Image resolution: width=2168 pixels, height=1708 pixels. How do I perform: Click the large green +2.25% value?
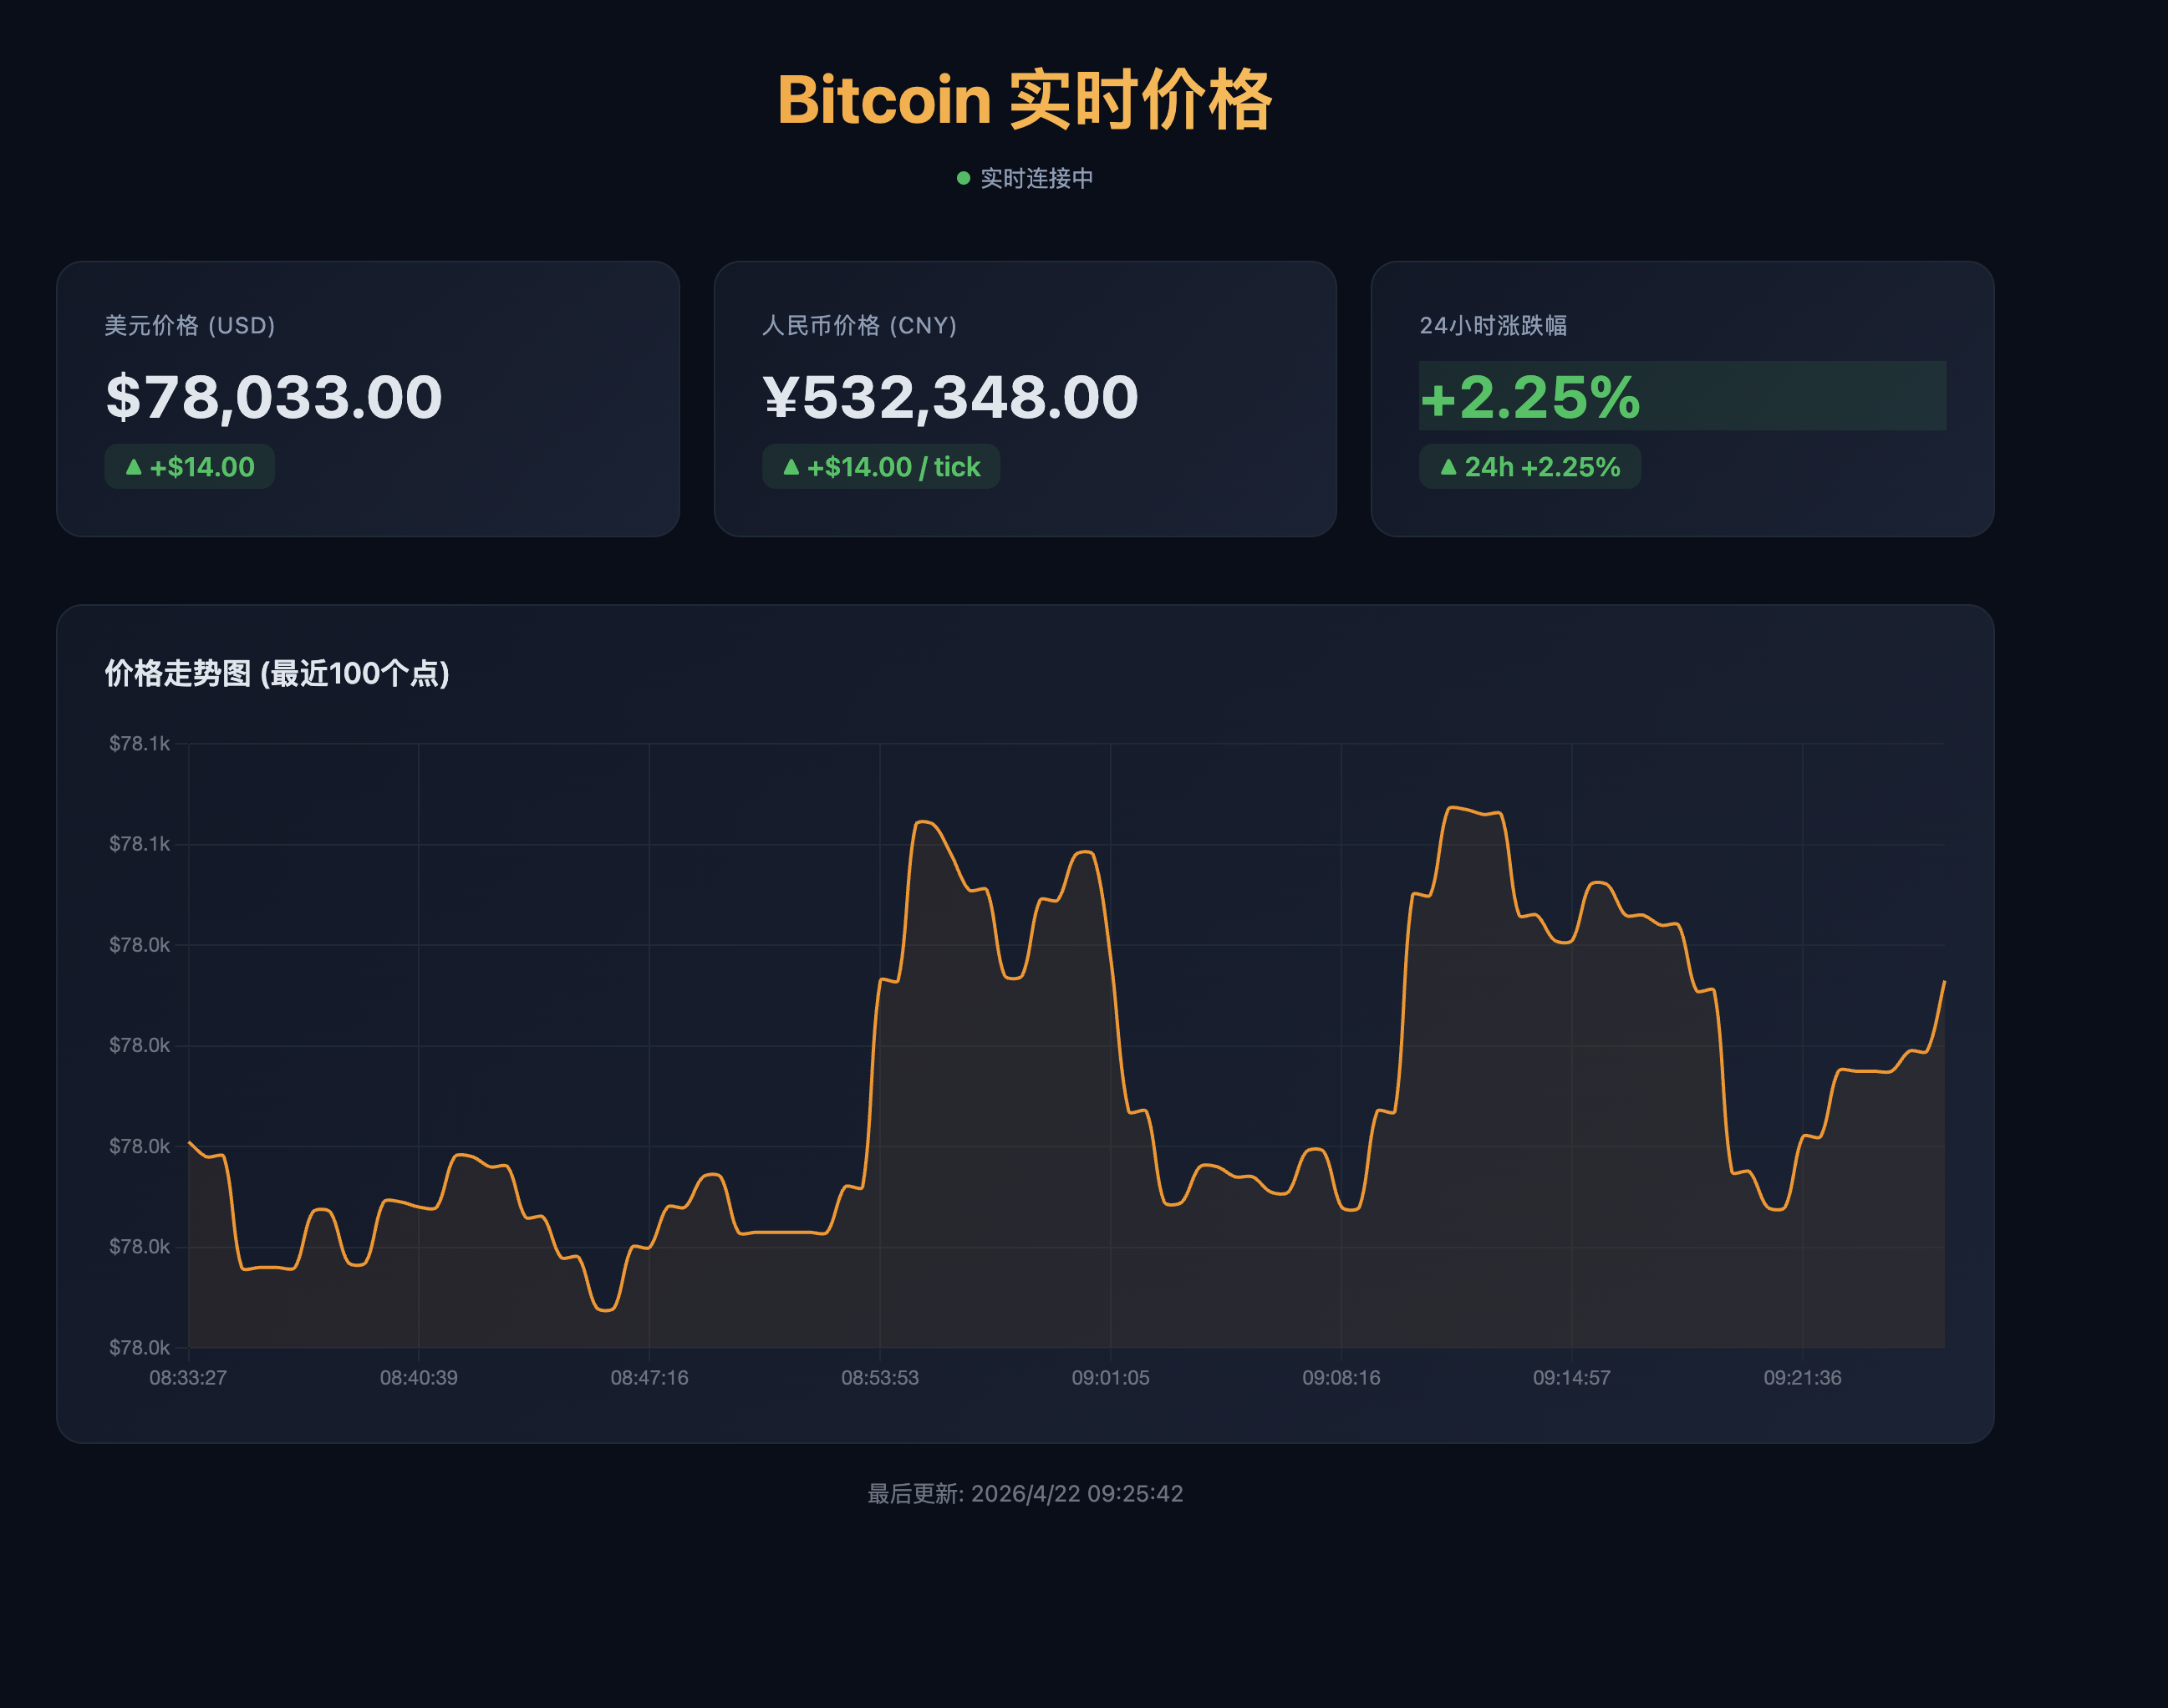tap(1530, 397)
